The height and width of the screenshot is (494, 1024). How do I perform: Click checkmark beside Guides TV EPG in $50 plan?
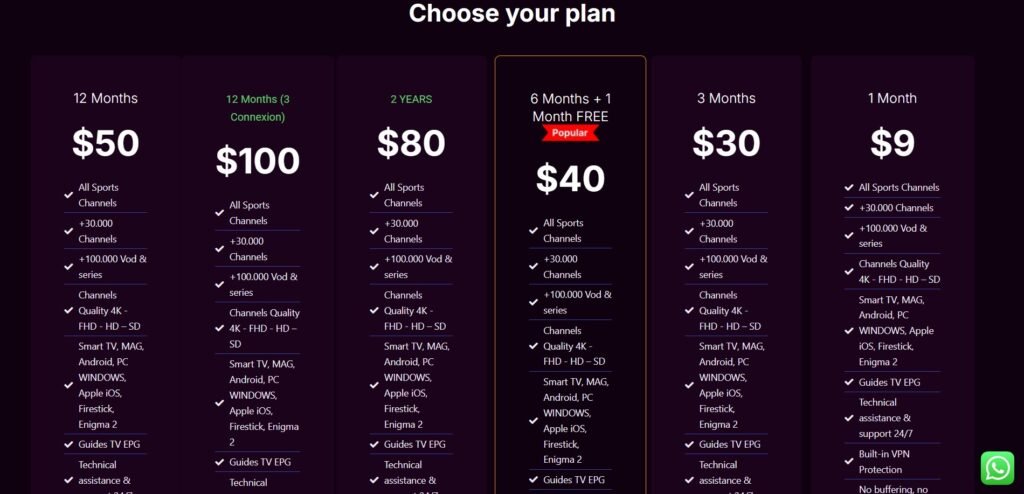pyautogui.click(x=69, y=444)
